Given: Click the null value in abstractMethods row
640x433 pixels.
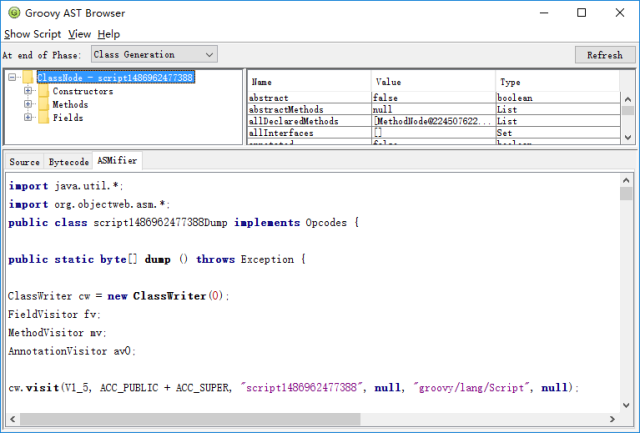Looking at the screenshot, I should click(433, 109).
